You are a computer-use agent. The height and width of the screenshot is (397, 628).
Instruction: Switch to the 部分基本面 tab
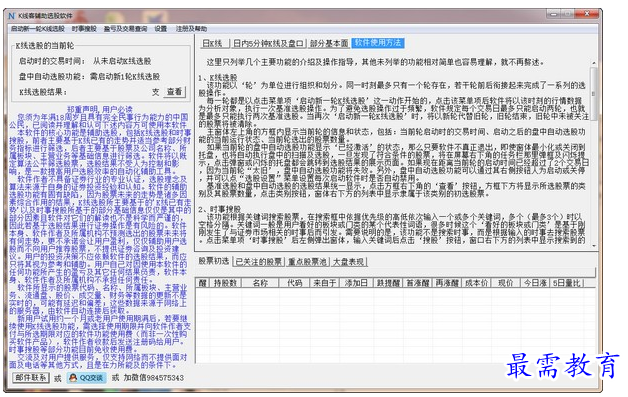(x=329, y=43)
